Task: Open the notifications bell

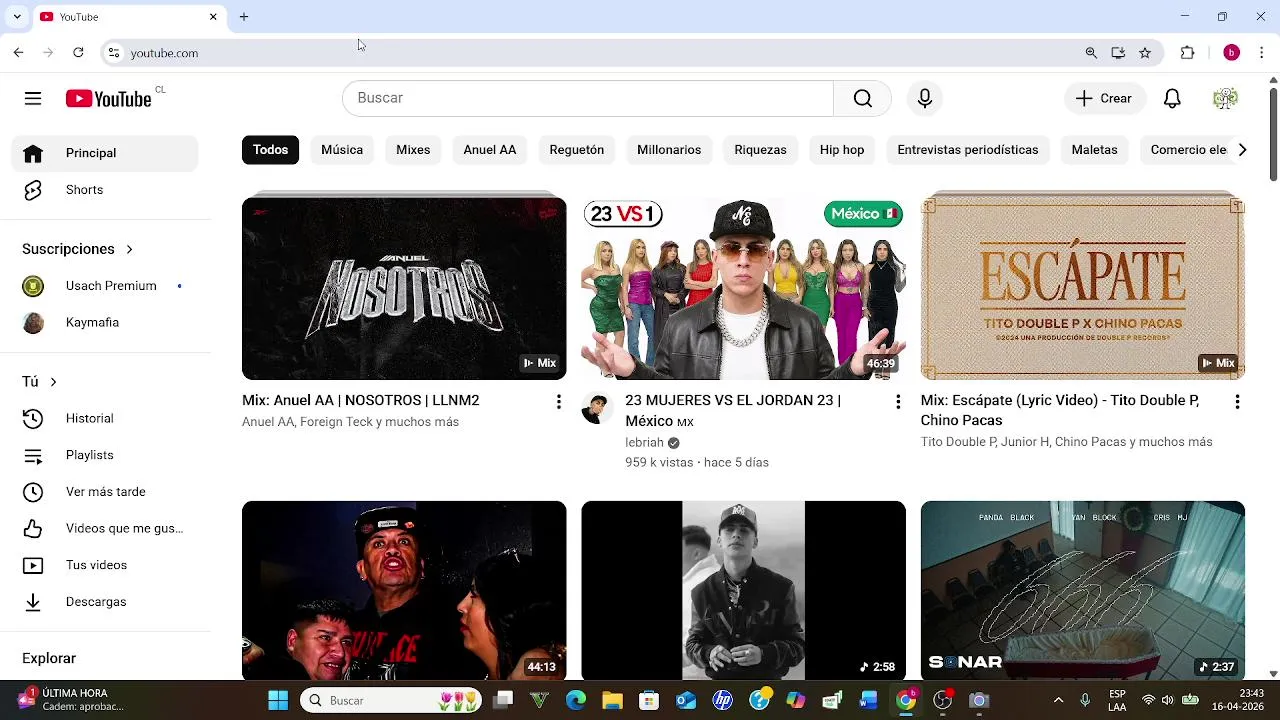Action: coord(1172,98)
